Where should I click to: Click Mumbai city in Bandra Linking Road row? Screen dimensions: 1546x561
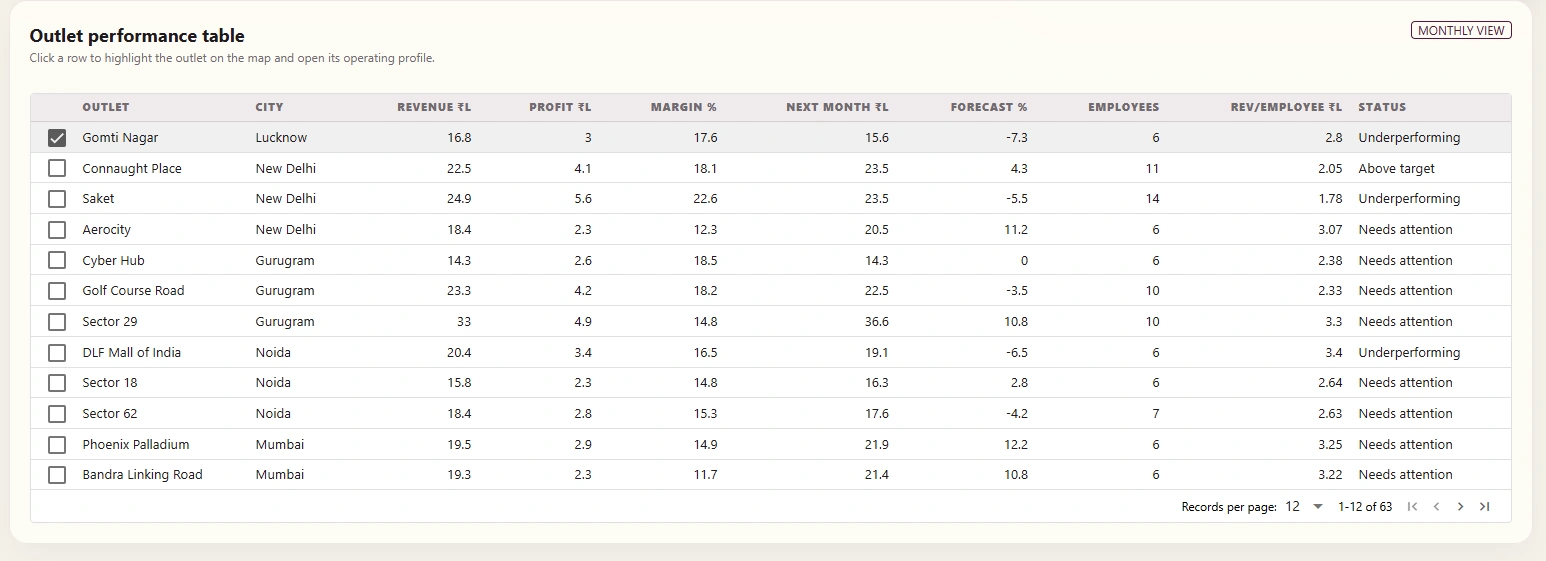(280, 475)
